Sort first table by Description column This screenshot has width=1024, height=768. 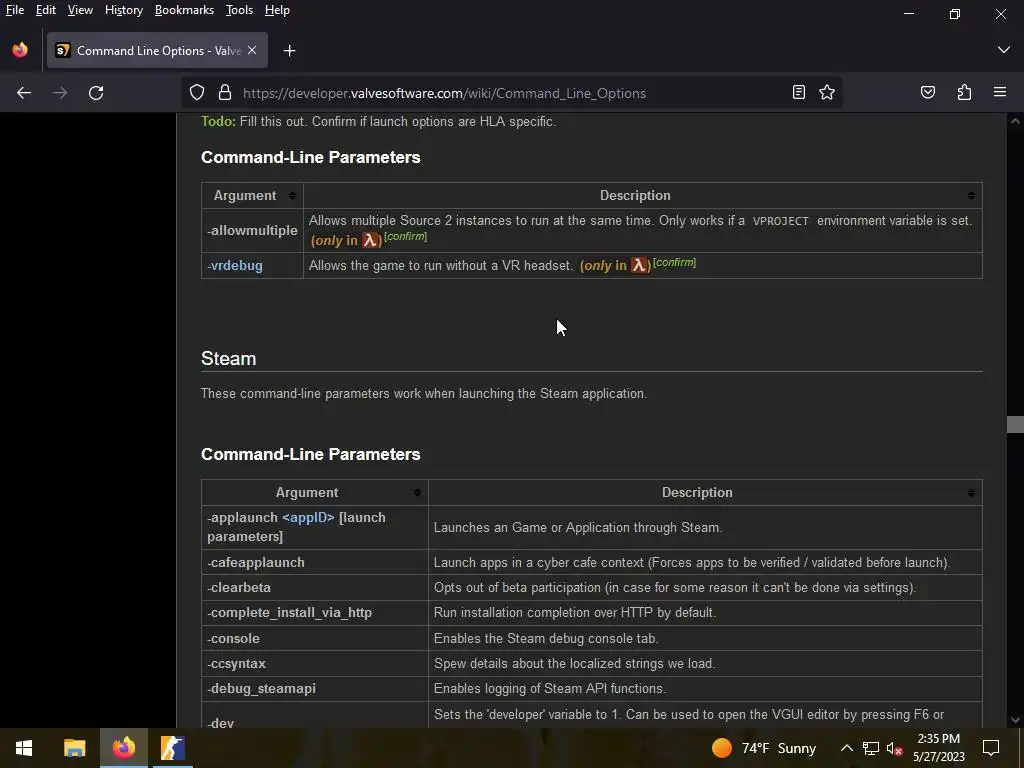pyautogui.click(x=971, y=196)
